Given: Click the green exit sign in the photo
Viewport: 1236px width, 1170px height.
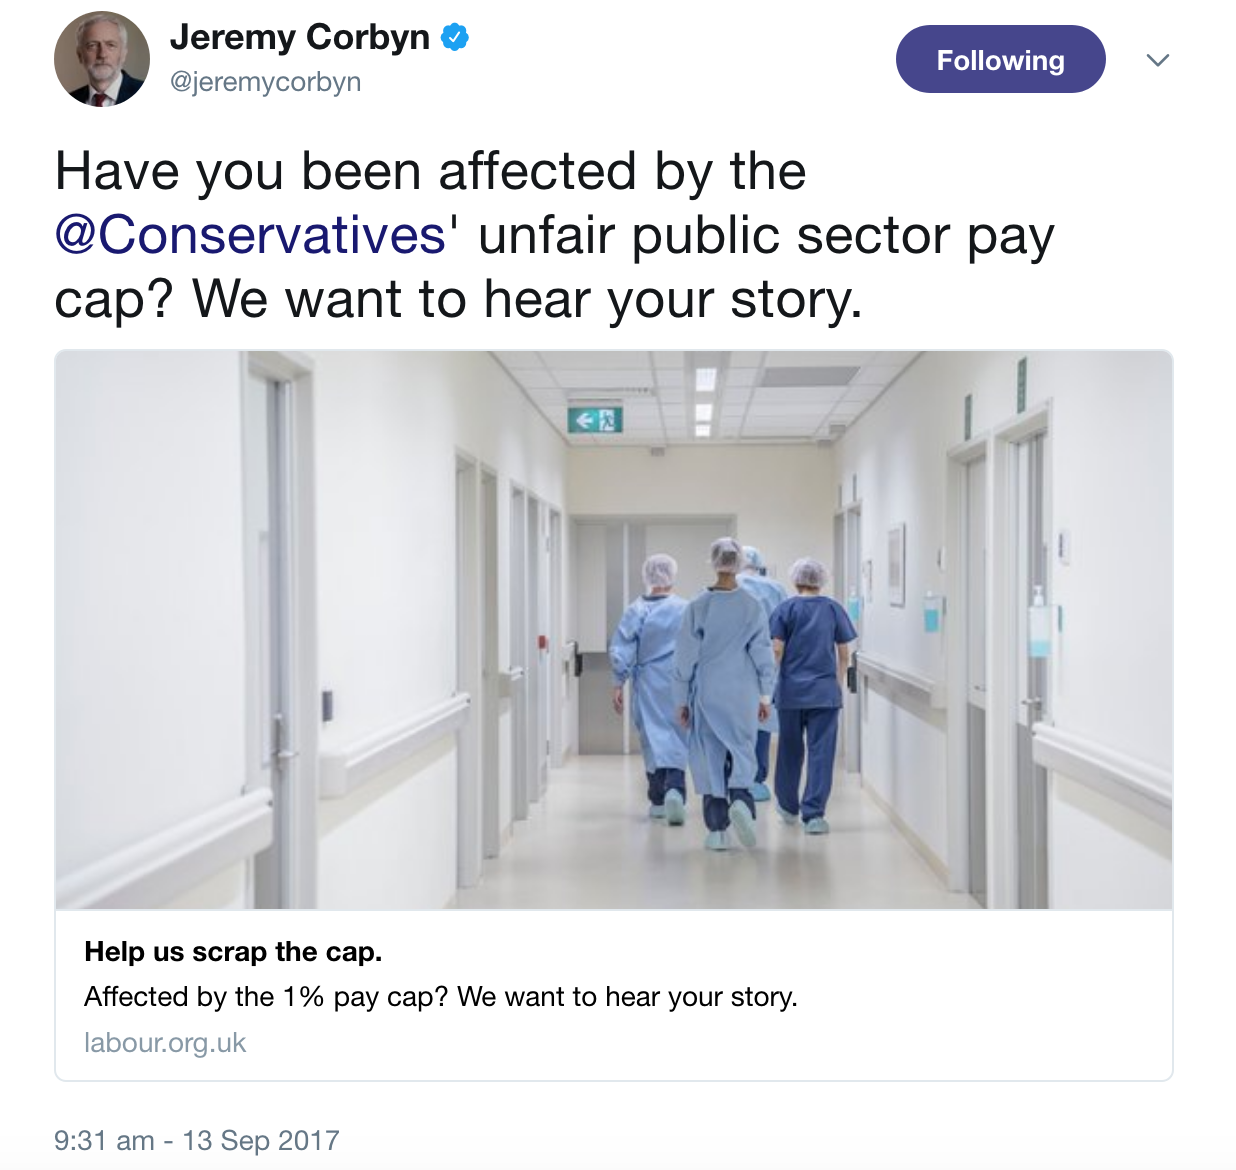Looking at the screenshot, I should click(595, 419).
